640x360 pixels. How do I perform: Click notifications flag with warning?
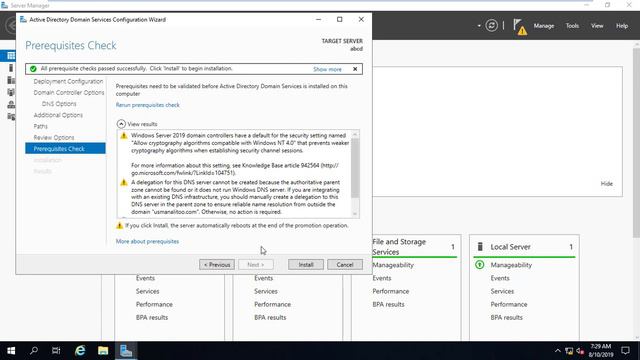[520, 27]
